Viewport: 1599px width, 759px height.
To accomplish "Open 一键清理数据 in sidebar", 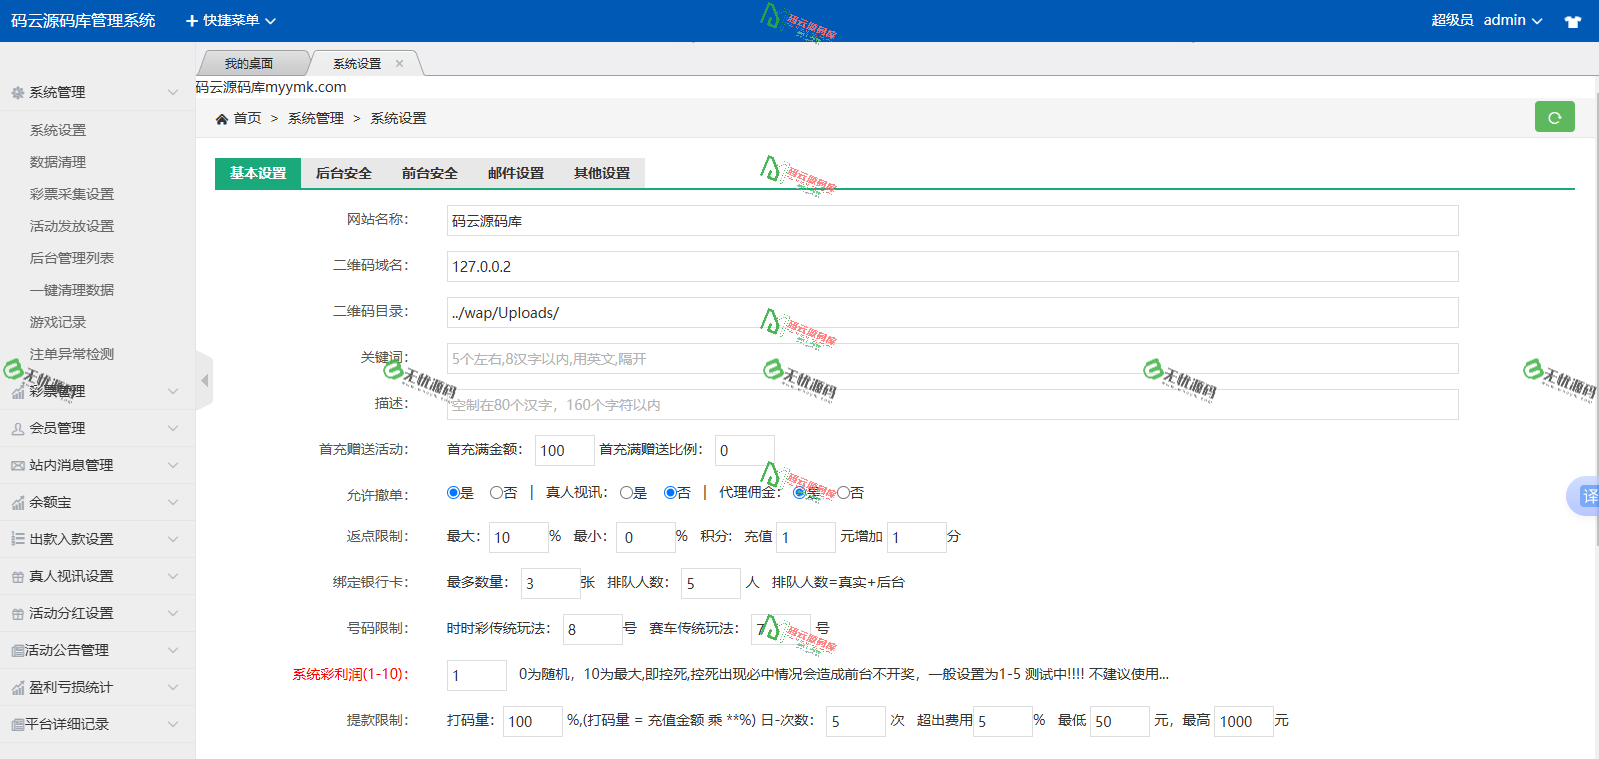I will [72, 290].
